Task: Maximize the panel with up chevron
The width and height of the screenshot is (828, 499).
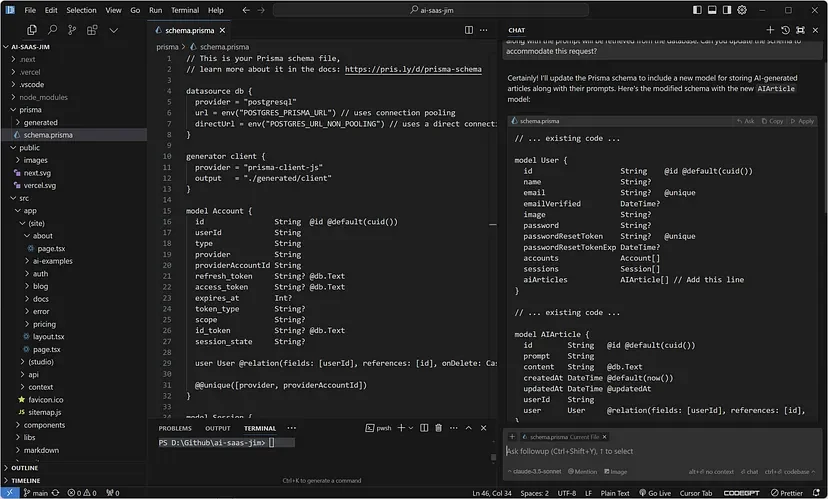Action: coord(468,428)
